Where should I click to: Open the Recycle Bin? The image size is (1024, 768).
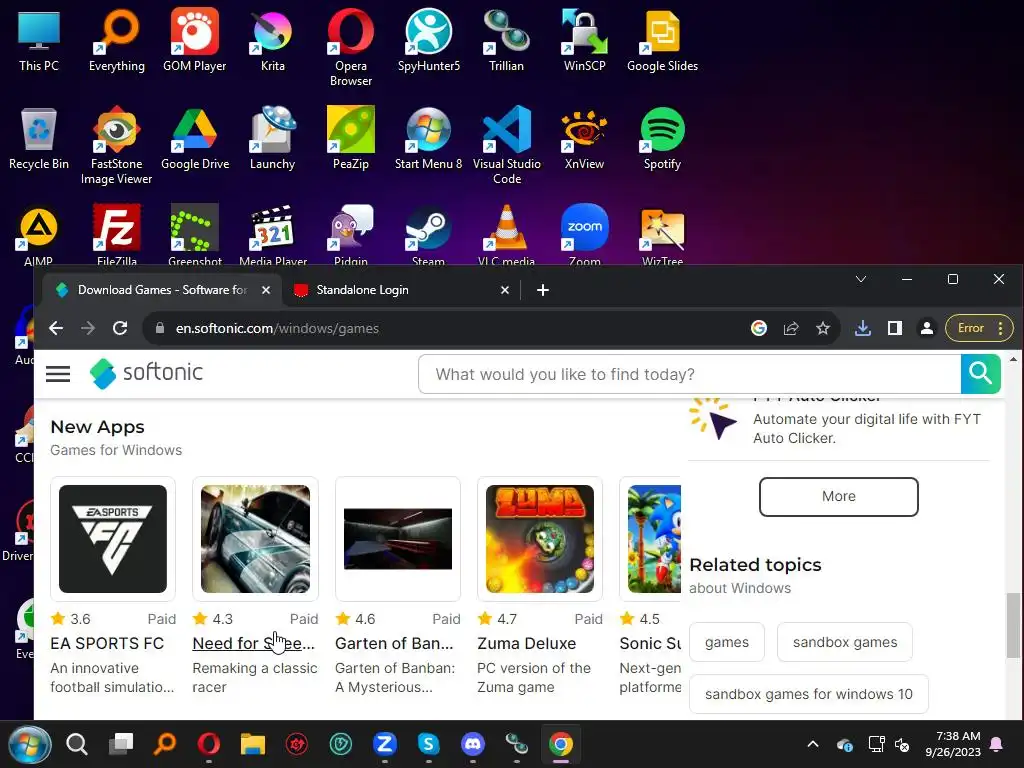[x=39, y=138]
